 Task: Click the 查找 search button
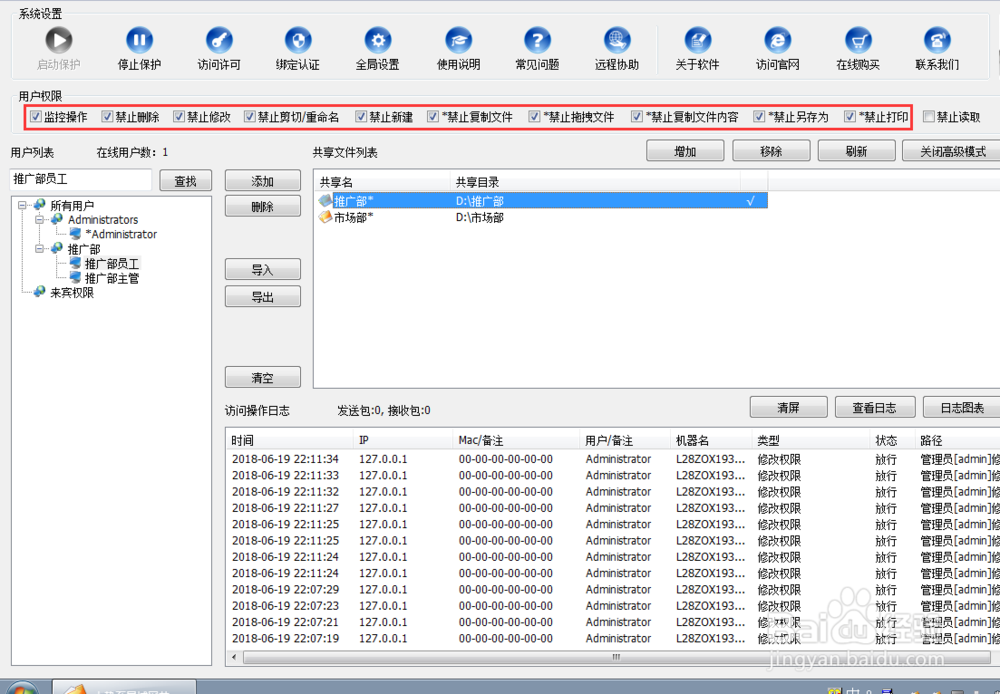click(186, 181)
